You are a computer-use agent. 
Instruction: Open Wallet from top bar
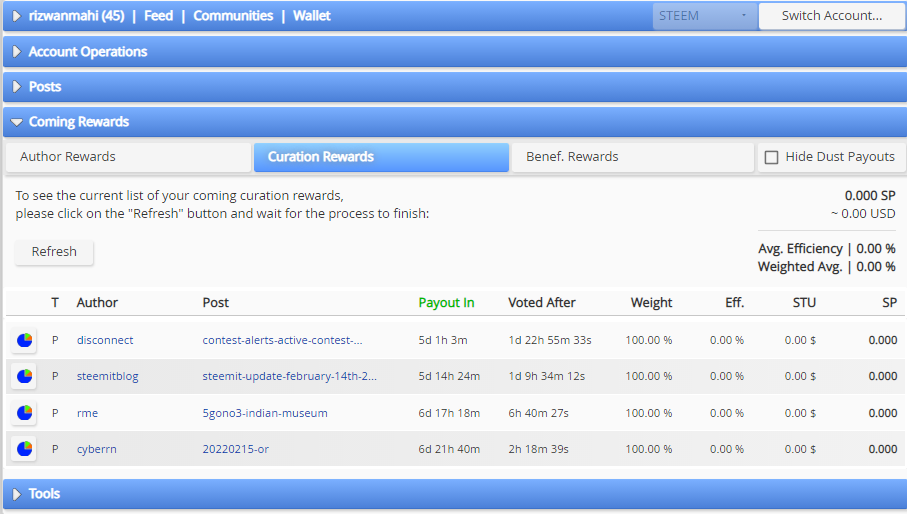click(x=312, y=16)
